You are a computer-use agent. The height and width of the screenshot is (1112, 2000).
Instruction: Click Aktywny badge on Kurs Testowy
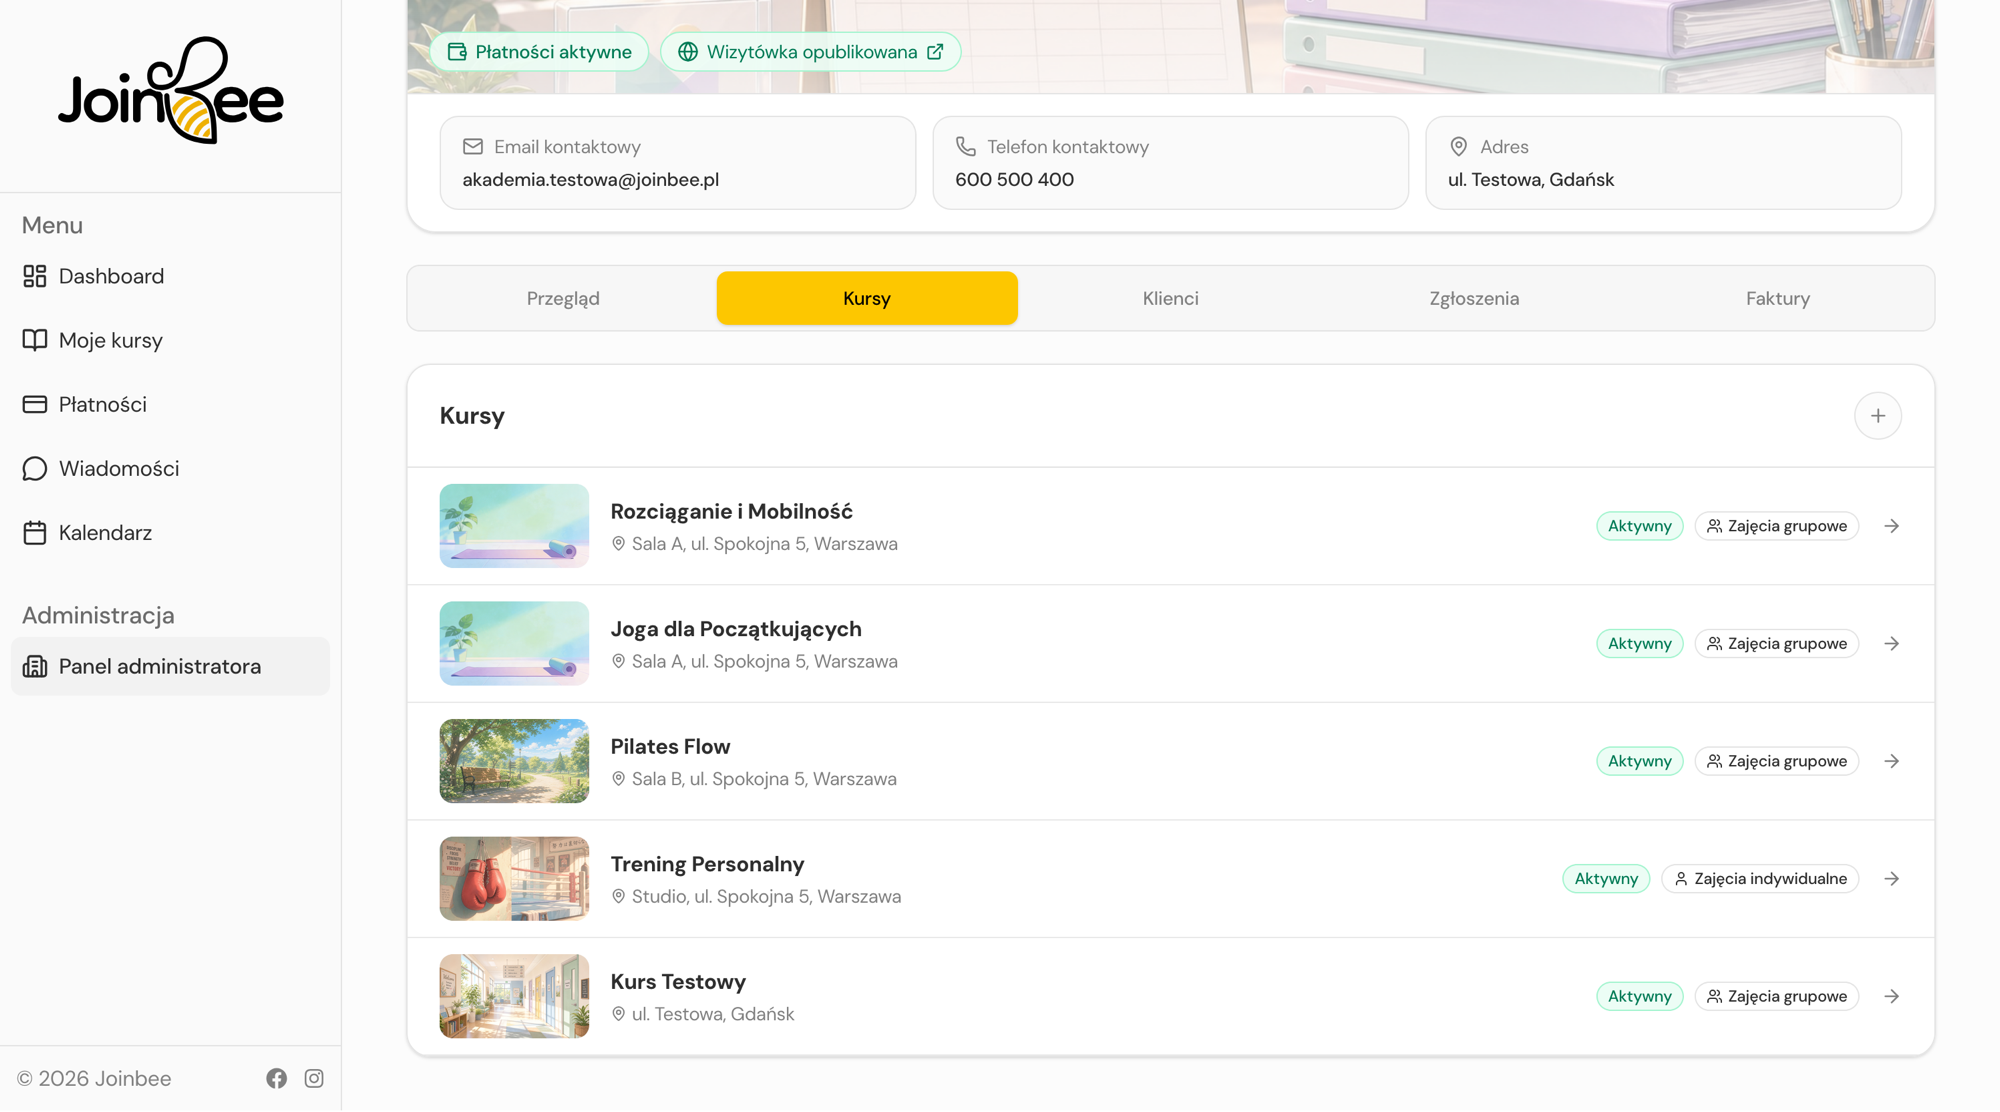click(x=1640, y=996)
